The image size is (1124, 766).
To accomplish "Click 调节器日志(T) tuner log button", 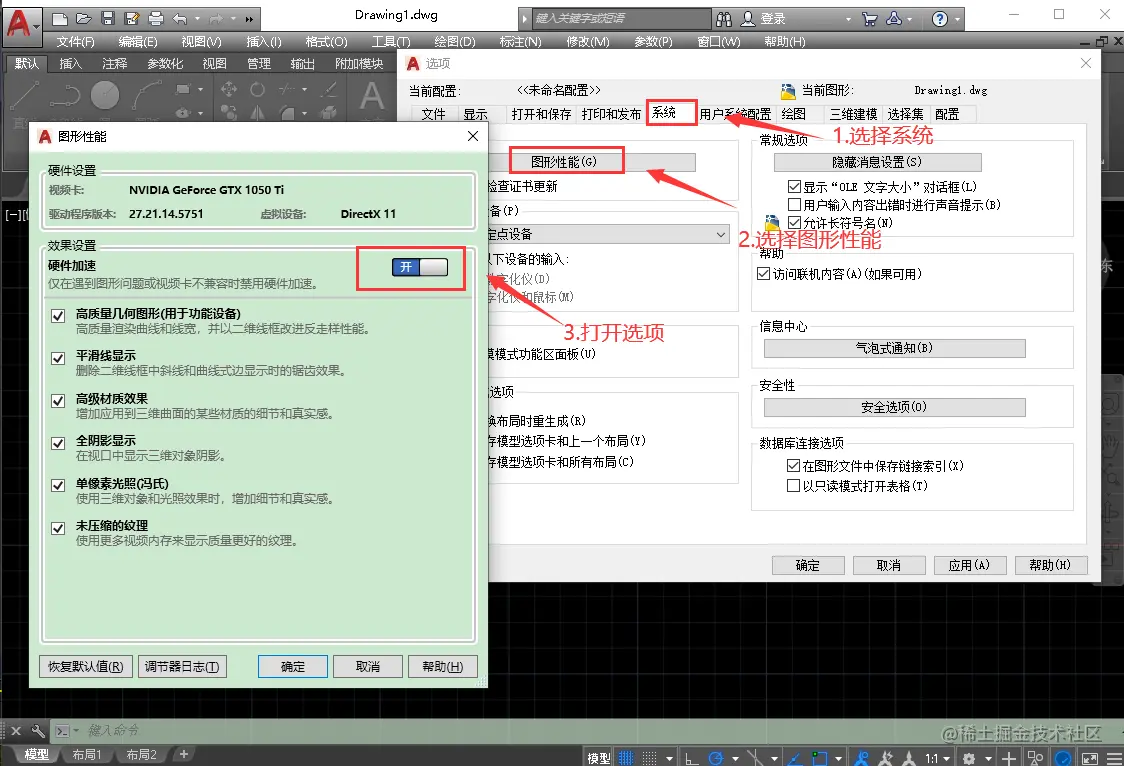I will [182, 666].
